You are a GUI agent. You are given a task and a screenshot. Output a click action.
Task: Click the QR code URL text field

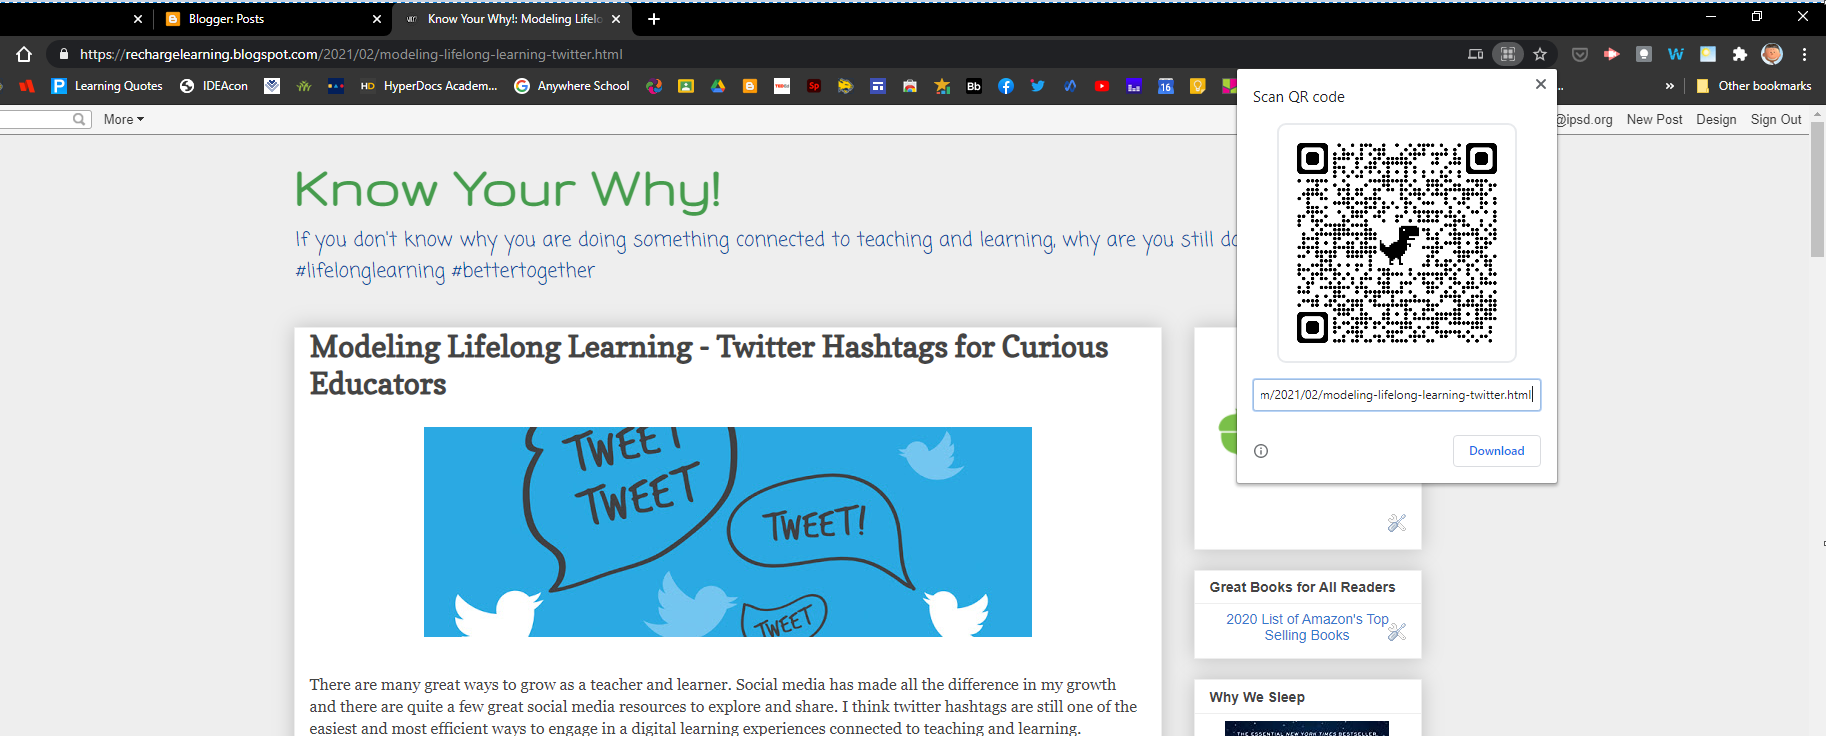tap(1397, 395)
